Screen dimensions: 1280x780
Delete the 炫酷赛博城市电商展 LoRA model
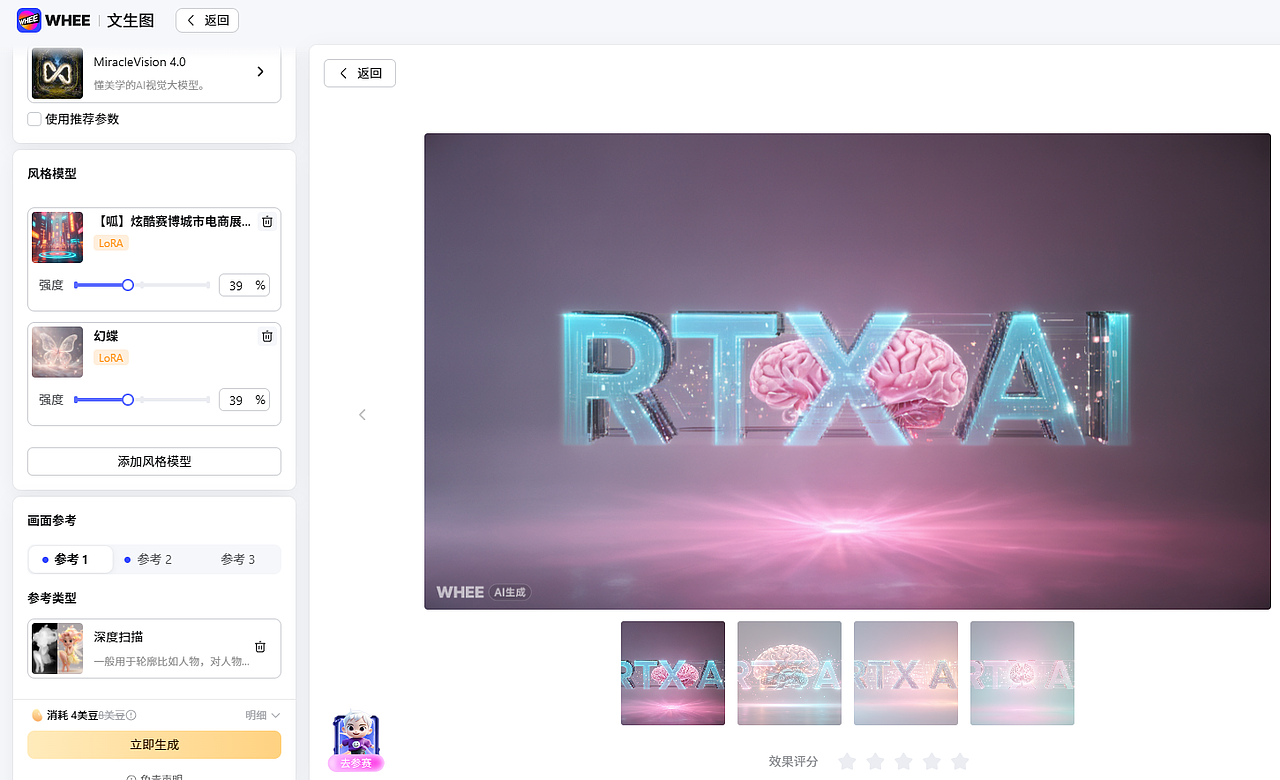pos(267,222)
